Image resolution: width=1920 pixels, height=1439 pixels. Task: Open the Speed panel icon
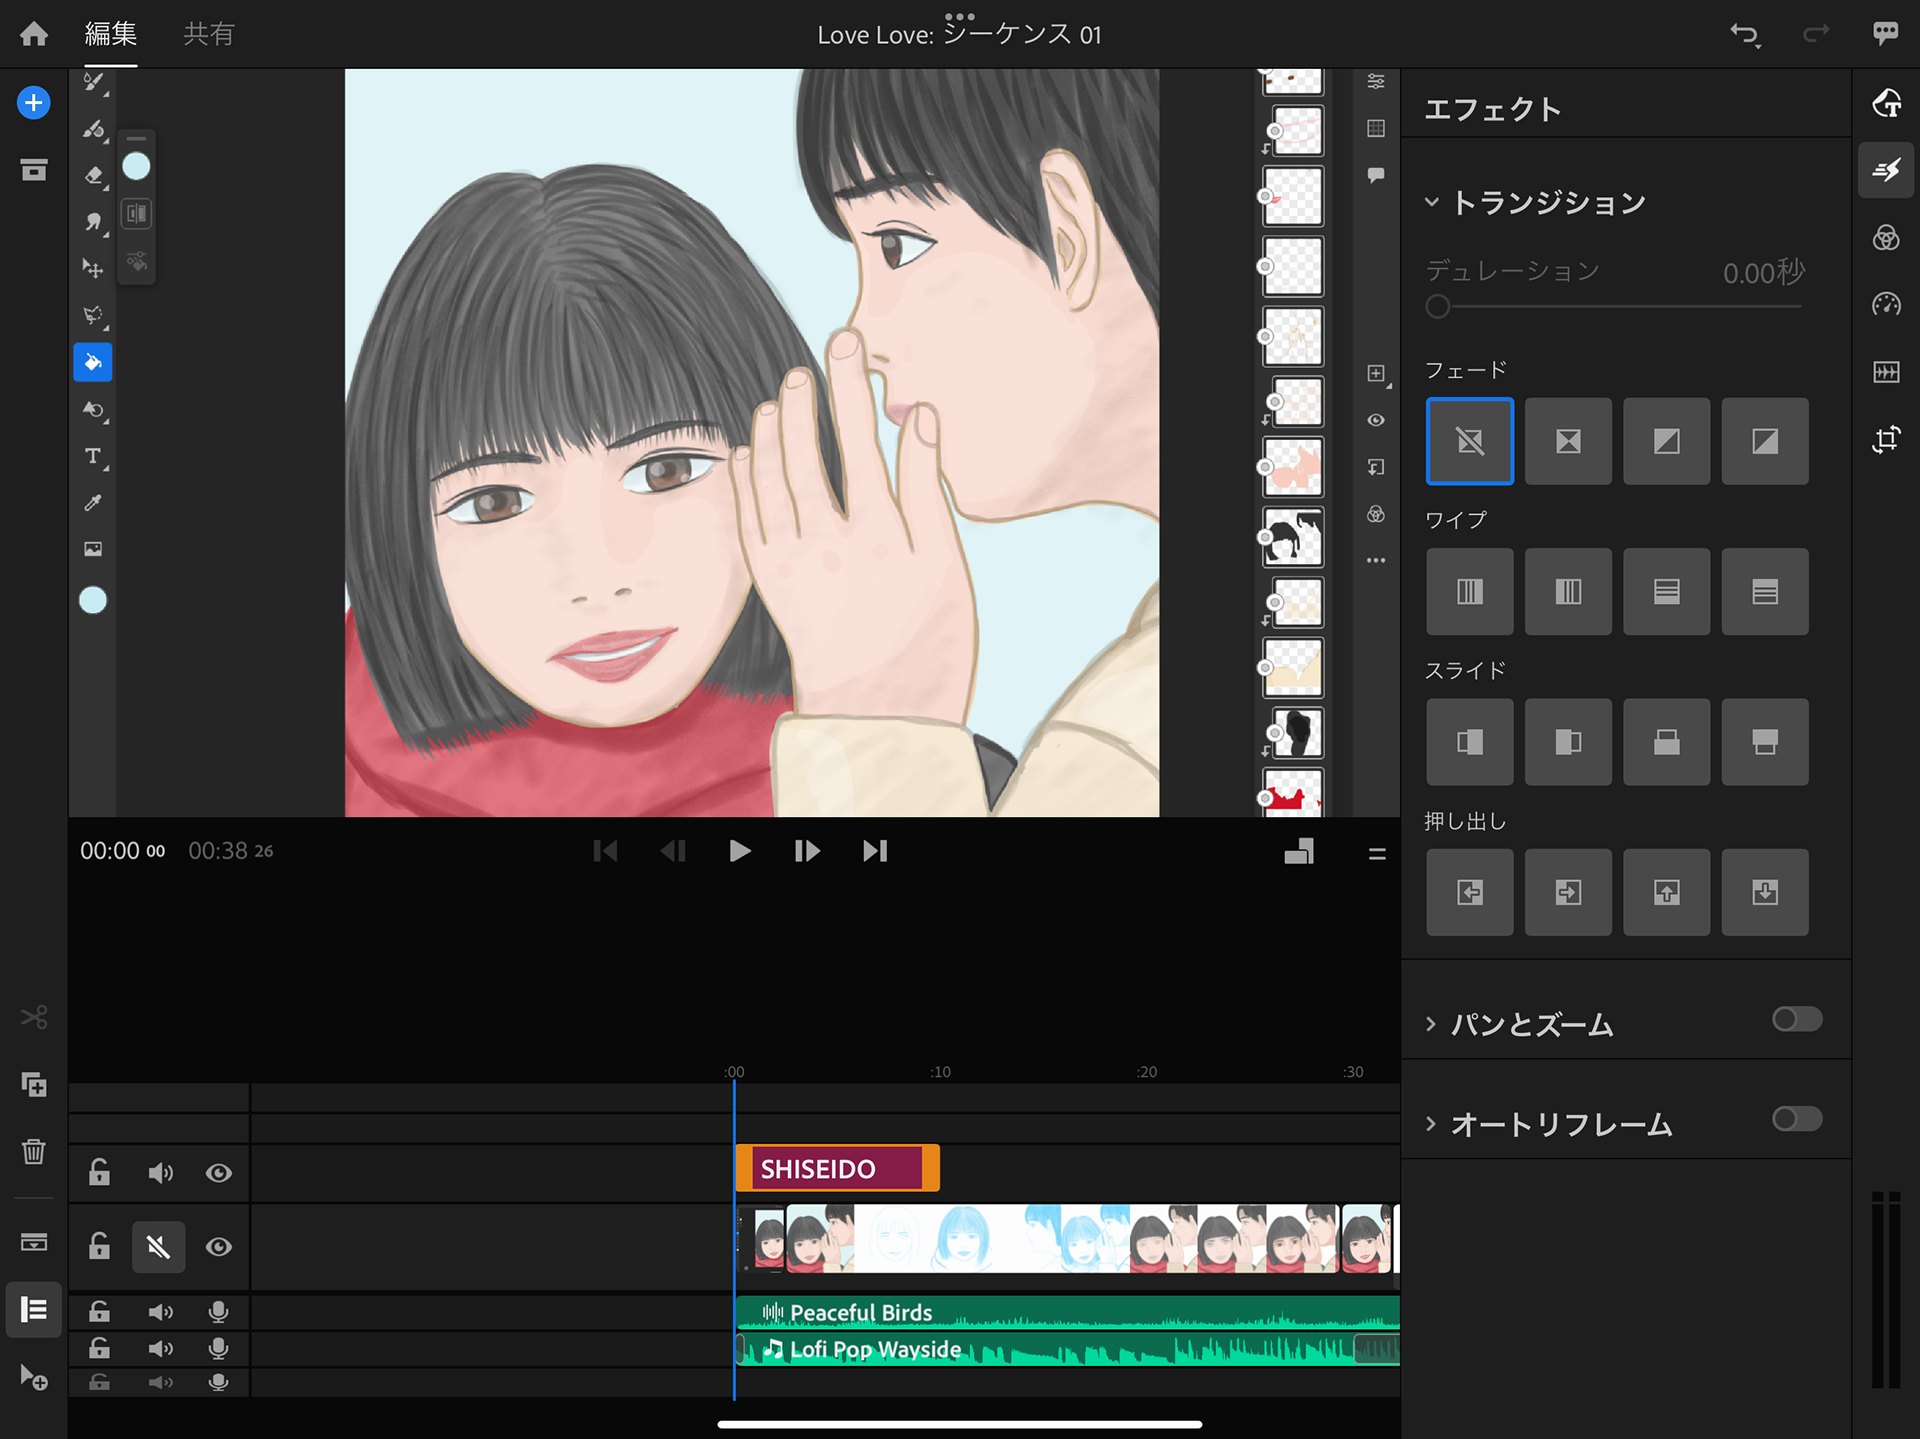pyautogui.click(x=1886, y=304)
